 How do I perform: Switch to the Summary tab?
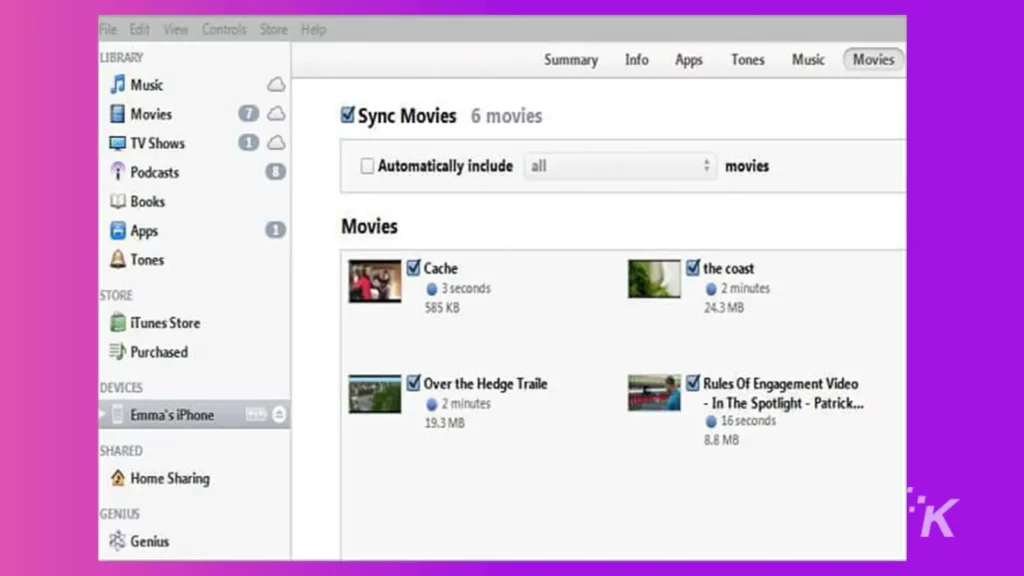coord(571,59)
